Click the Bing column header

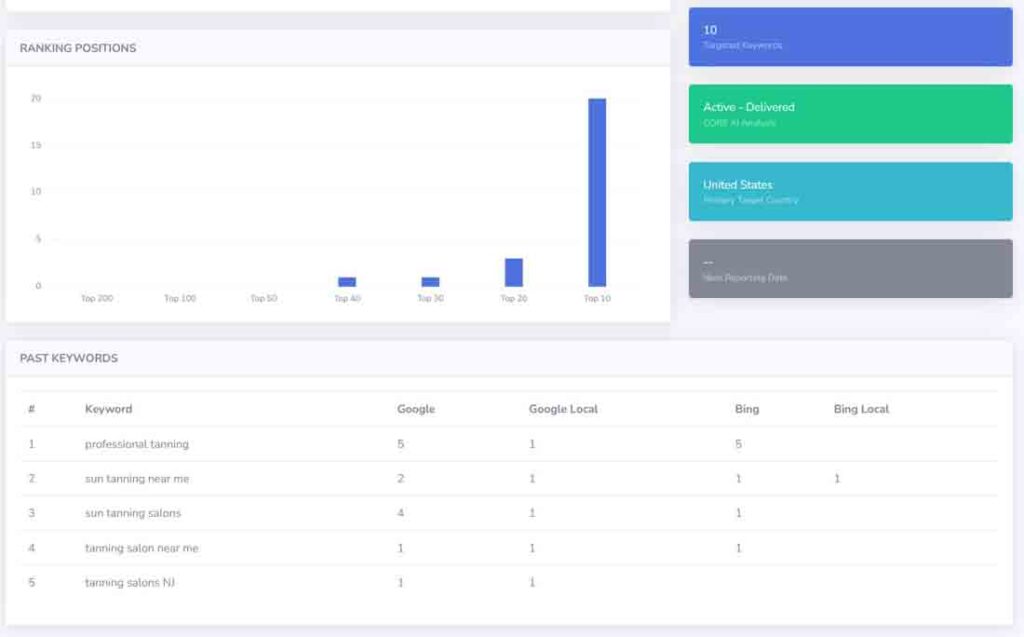(746, 409)
